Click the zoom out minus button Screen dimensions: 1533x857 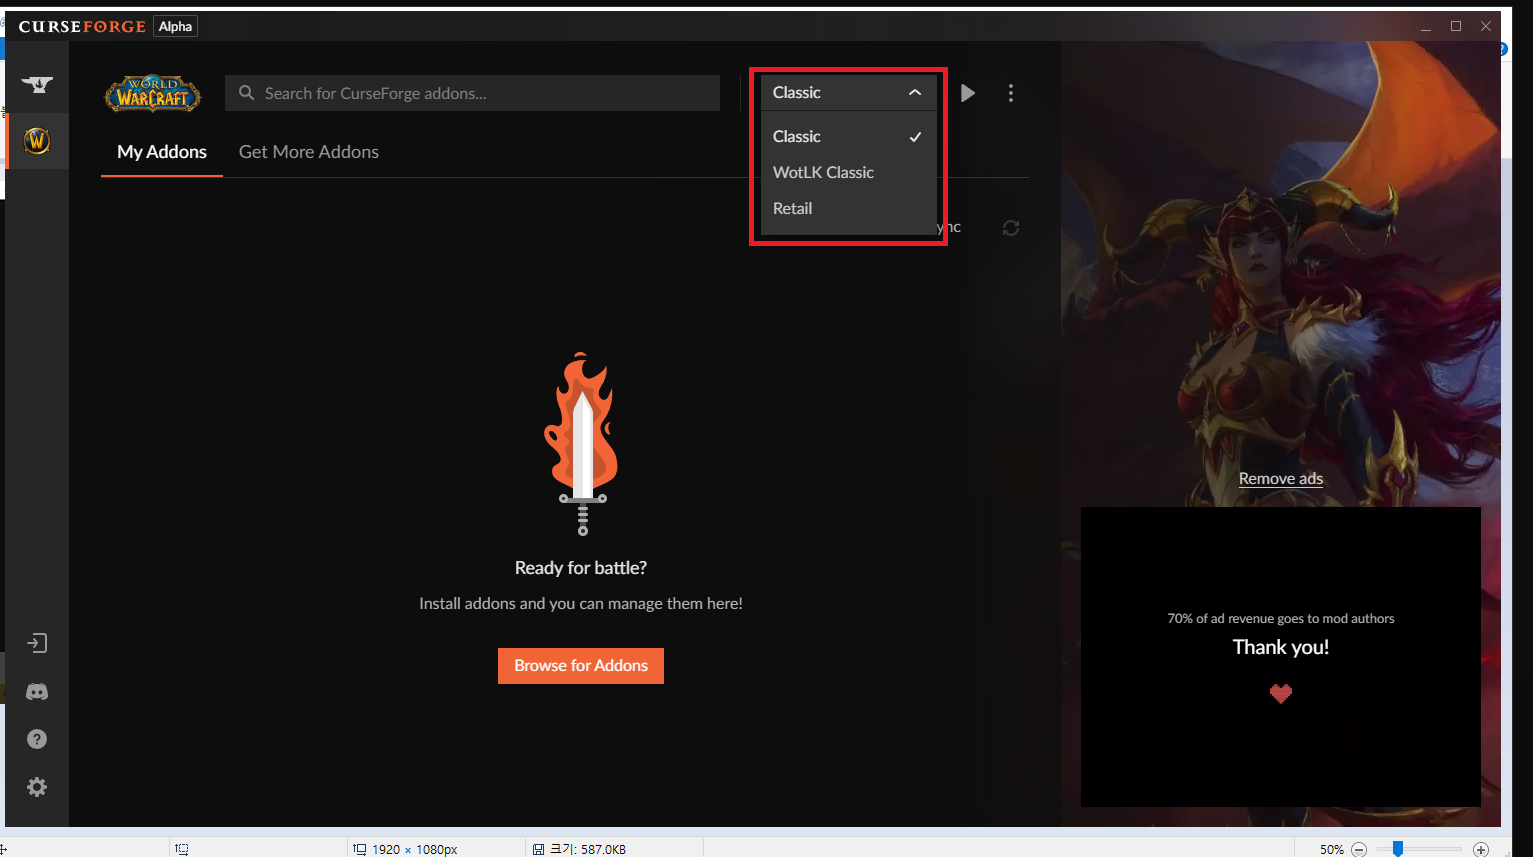(x=1359, y=849)
